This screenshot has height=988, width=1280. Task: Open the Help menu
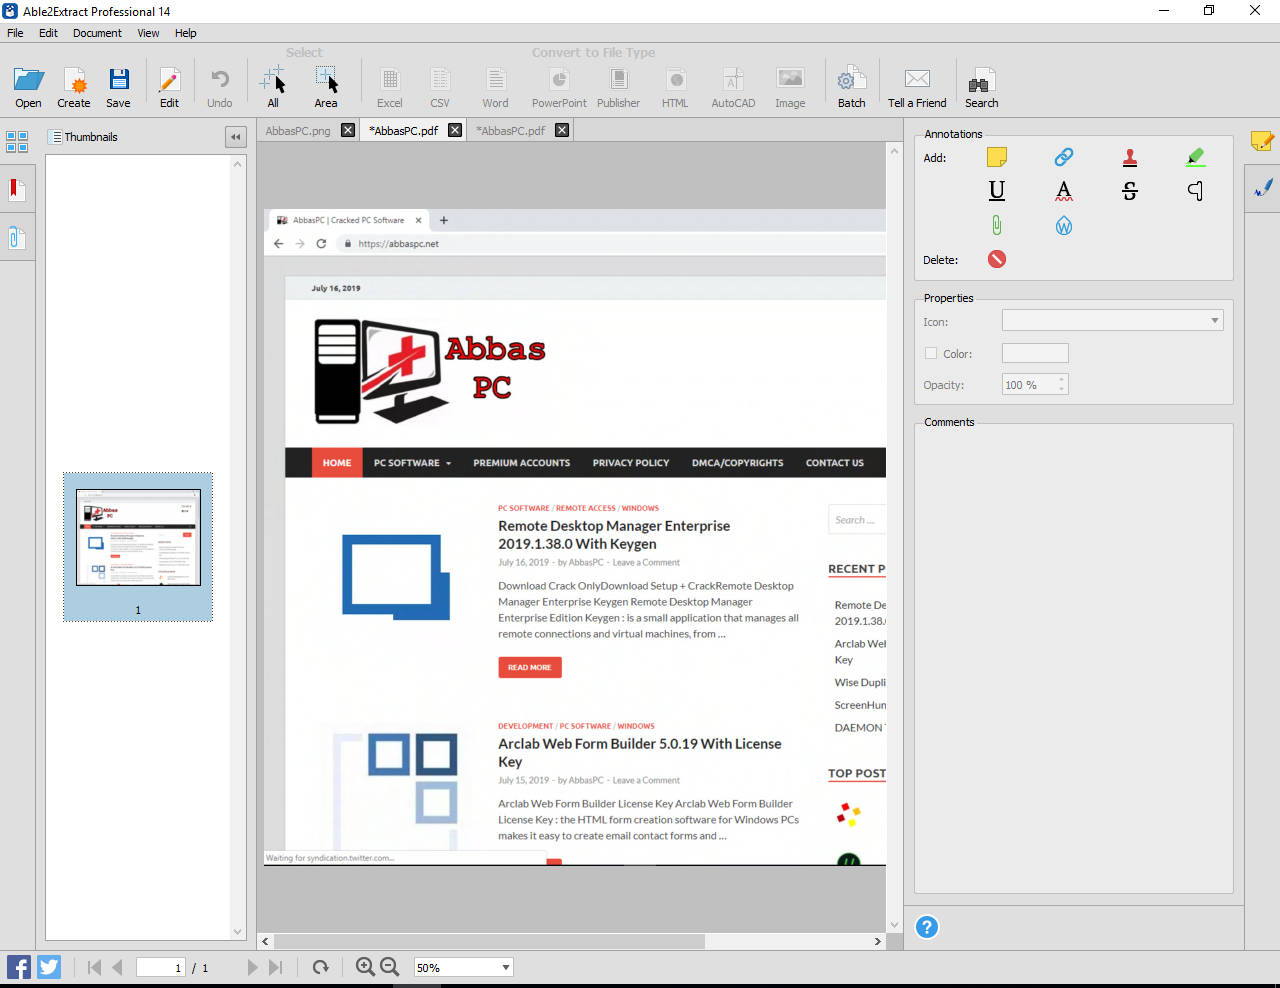point(186,33)
